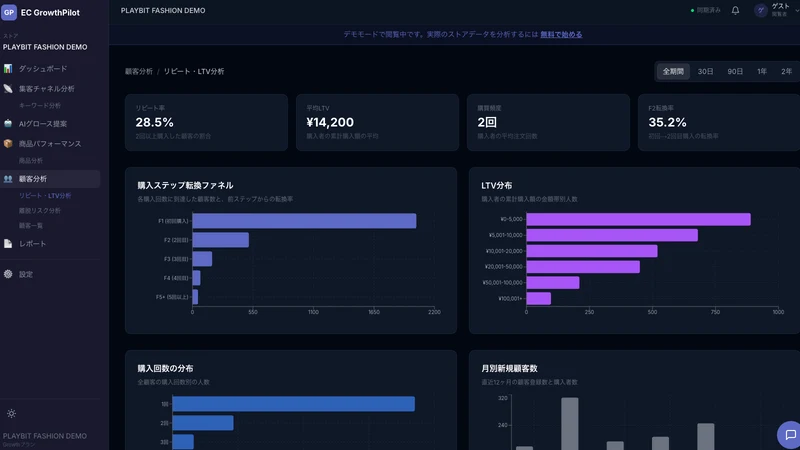800x450 pixels.
Task: Switch the period to 30日
Action: pos(706,71)
